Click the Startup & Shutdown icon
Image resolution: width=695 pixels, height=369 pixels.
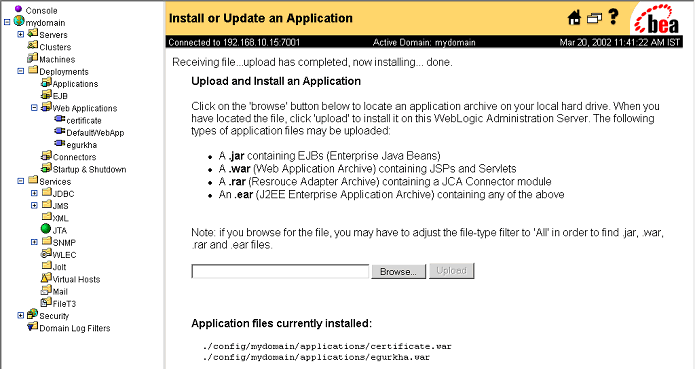pyautogui.click(x=46, y=168)
